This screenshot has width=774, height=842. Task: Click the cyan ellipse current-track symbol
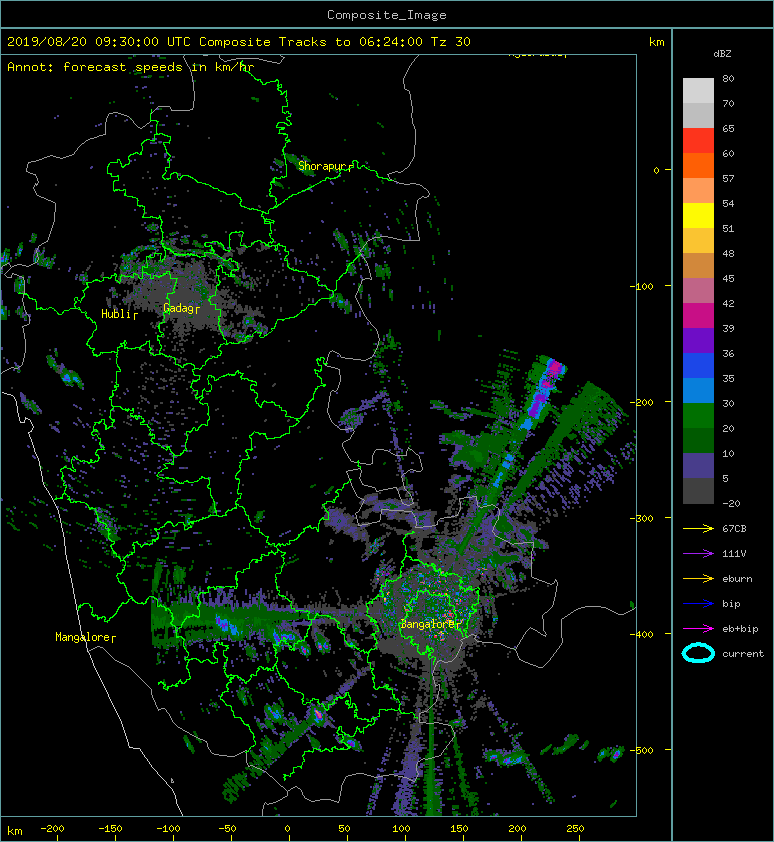[x=698, y=653]
